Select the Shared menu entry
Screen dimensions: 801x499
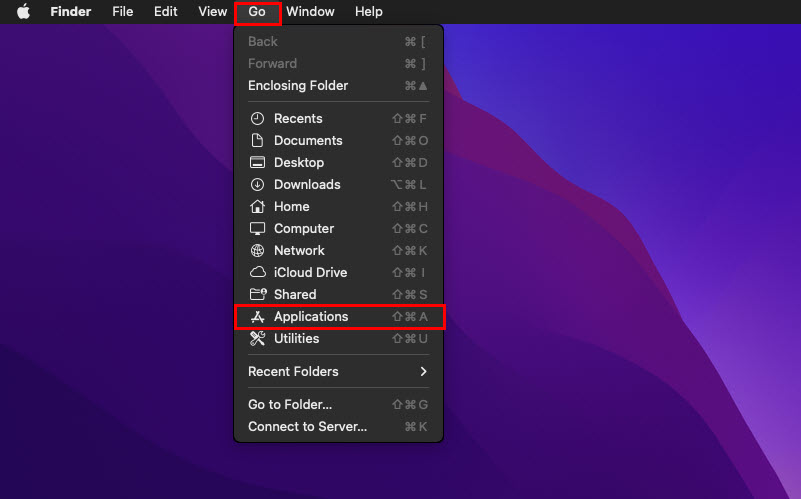coord(338,294)
